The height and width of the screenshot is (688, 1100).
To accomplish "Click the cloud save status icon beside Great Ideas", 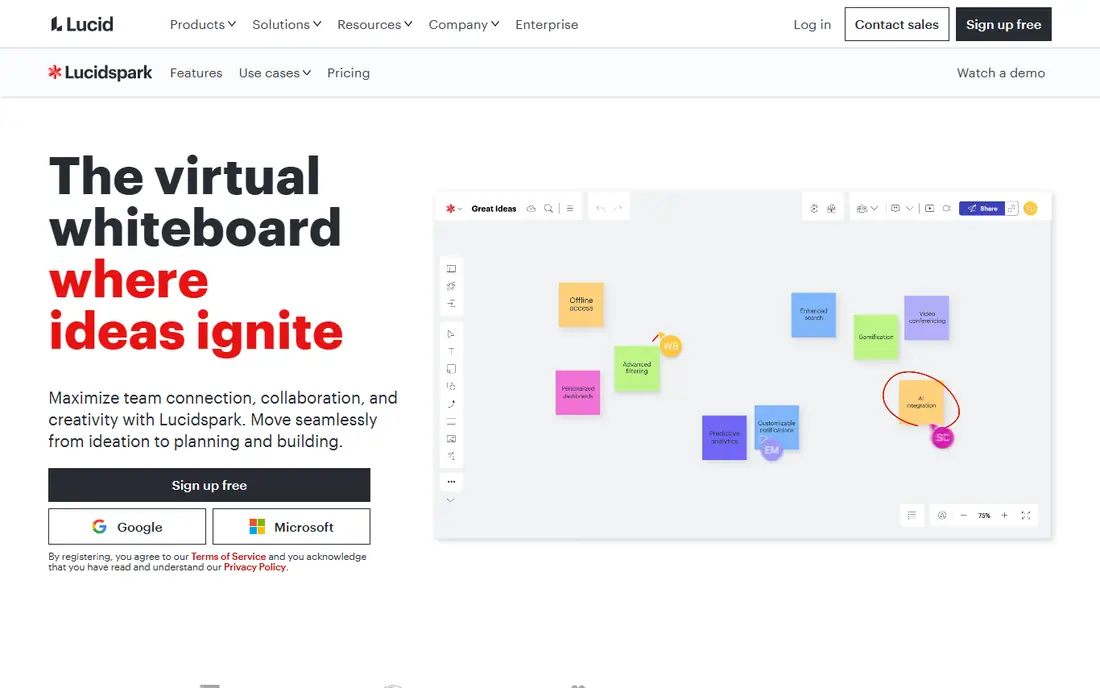I will pyautogui.click(x=531, y=208).
